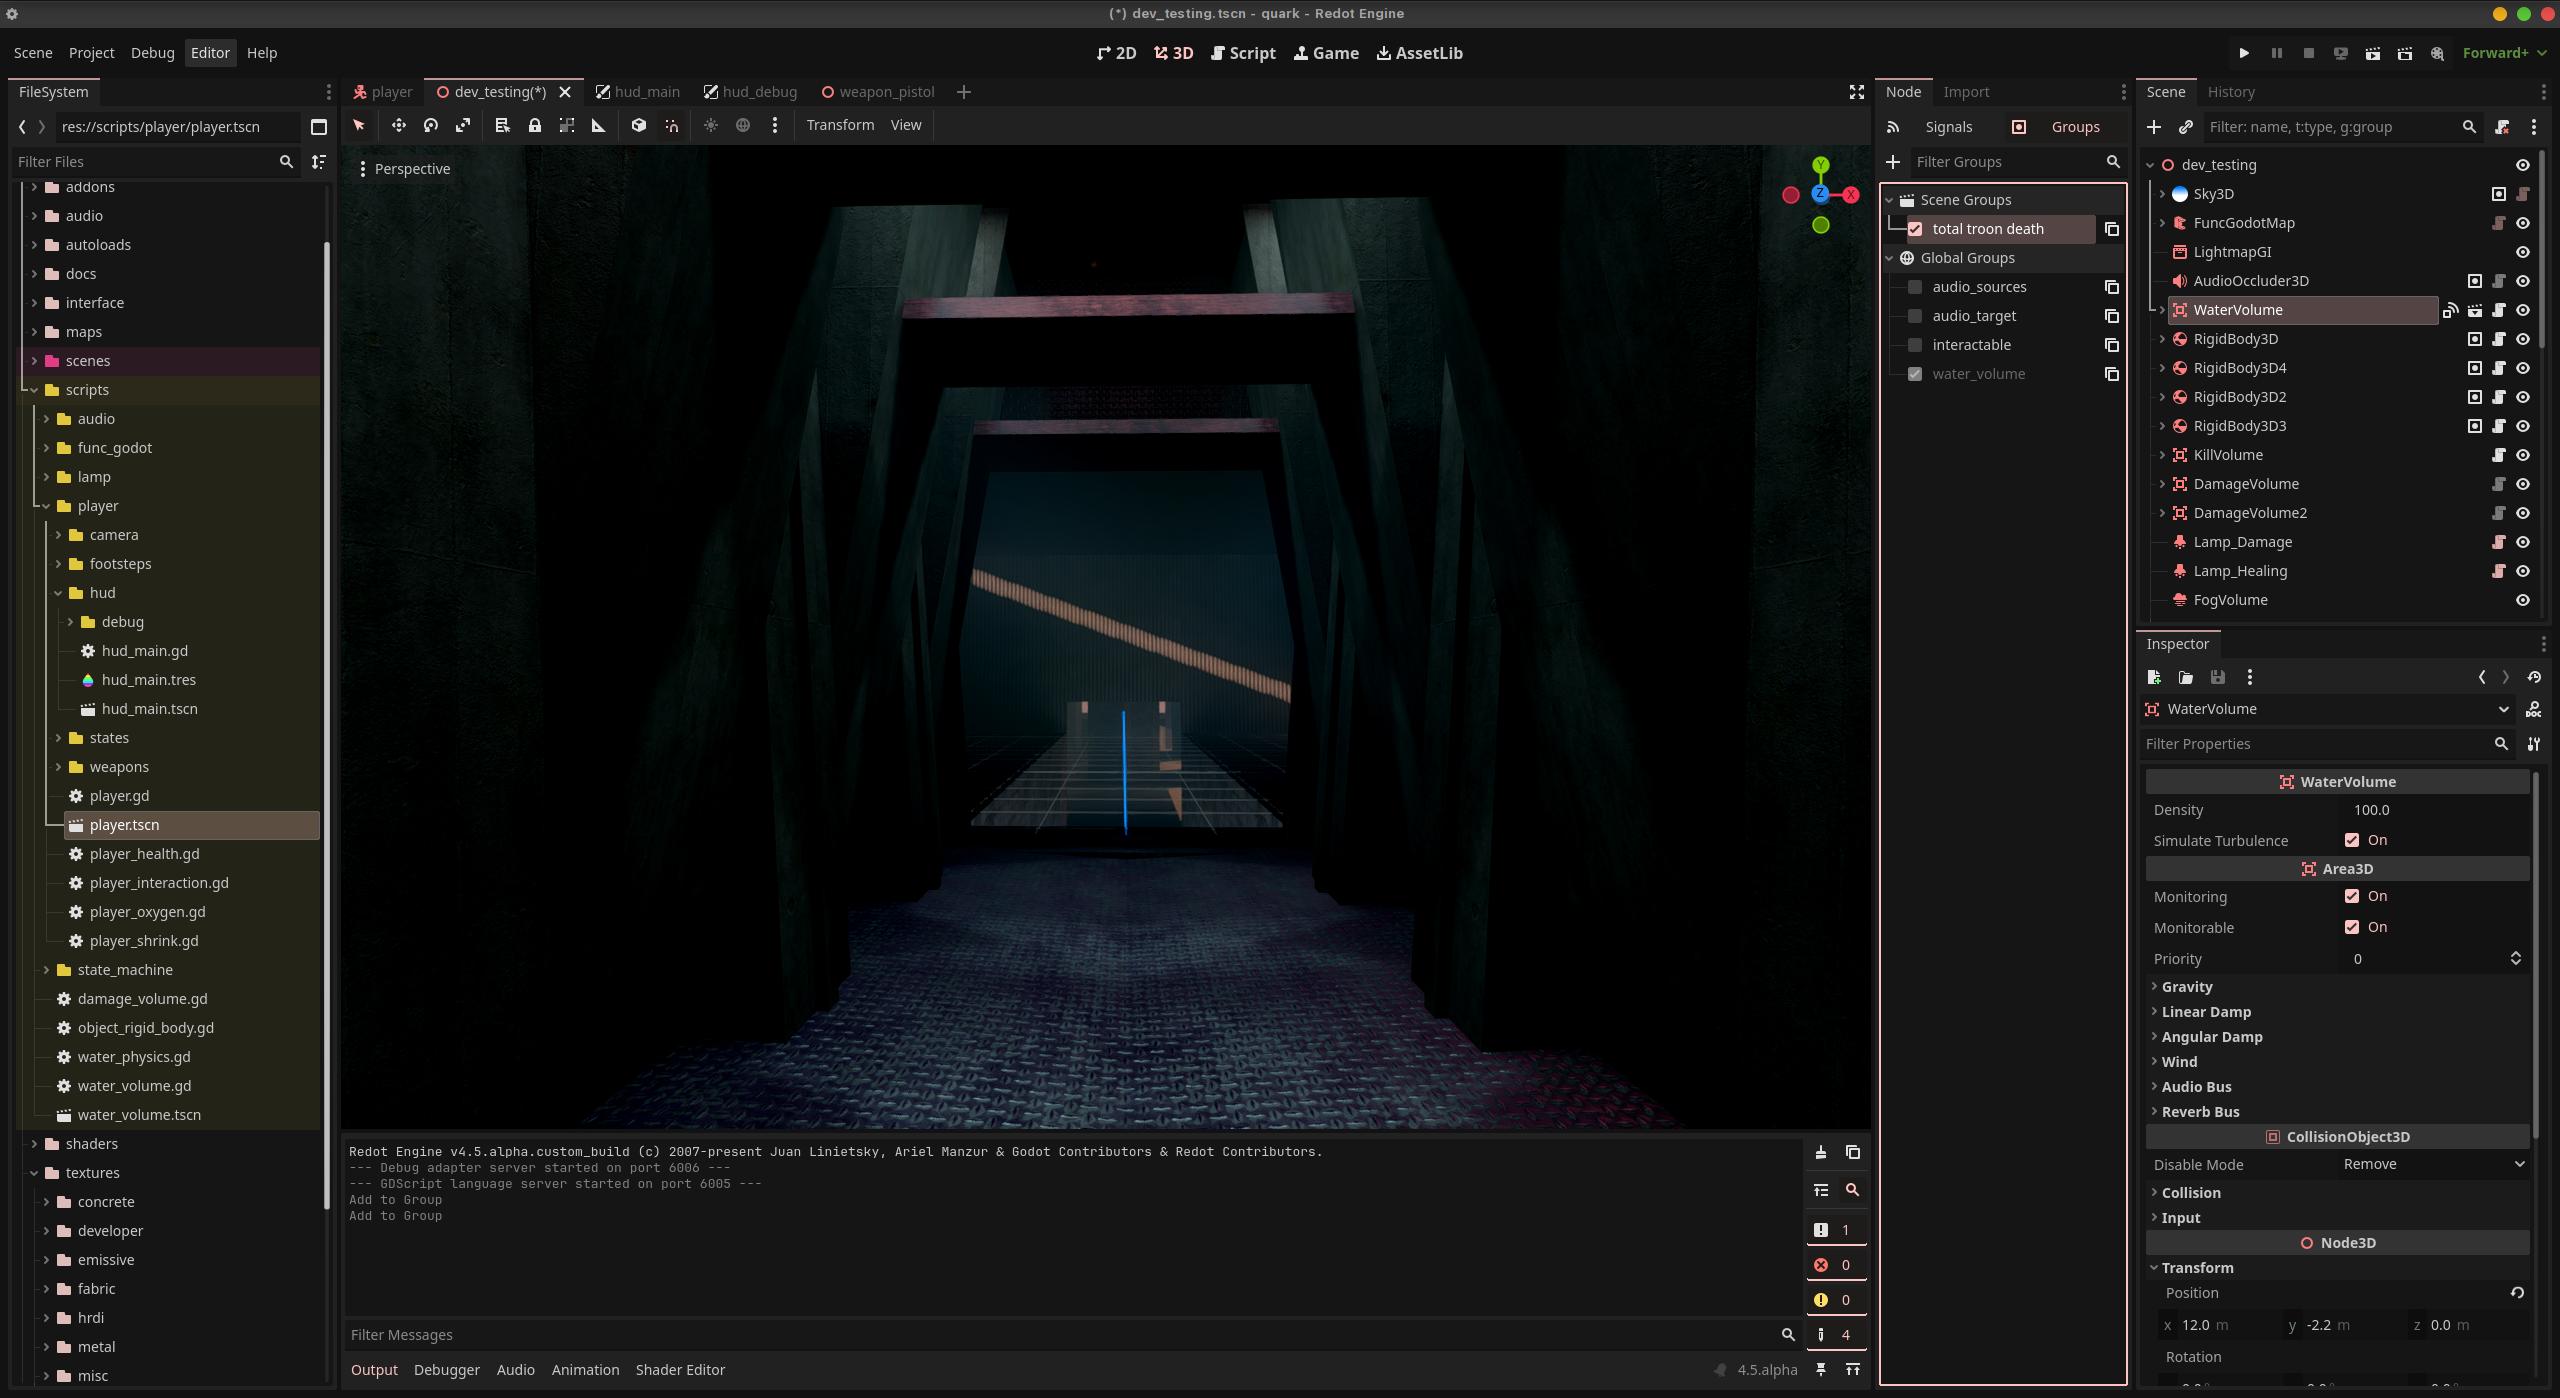Toggle output error filter count

[1836, 1265]
